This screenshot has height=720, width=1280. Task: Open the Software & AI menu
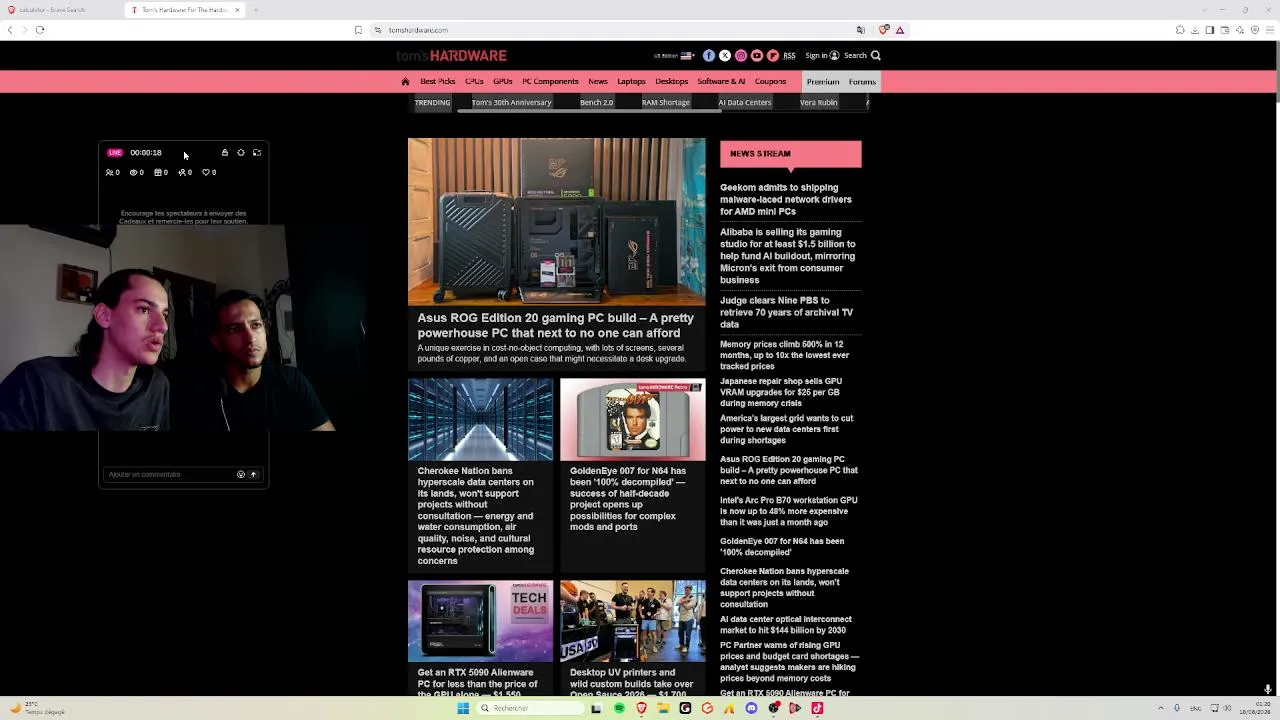721,82
